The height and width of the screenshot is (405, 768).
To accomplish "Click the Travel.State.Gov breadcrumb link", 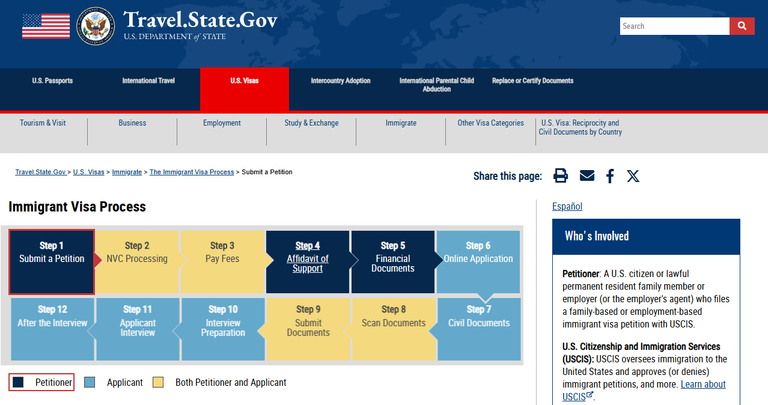I will pos(40,172).
